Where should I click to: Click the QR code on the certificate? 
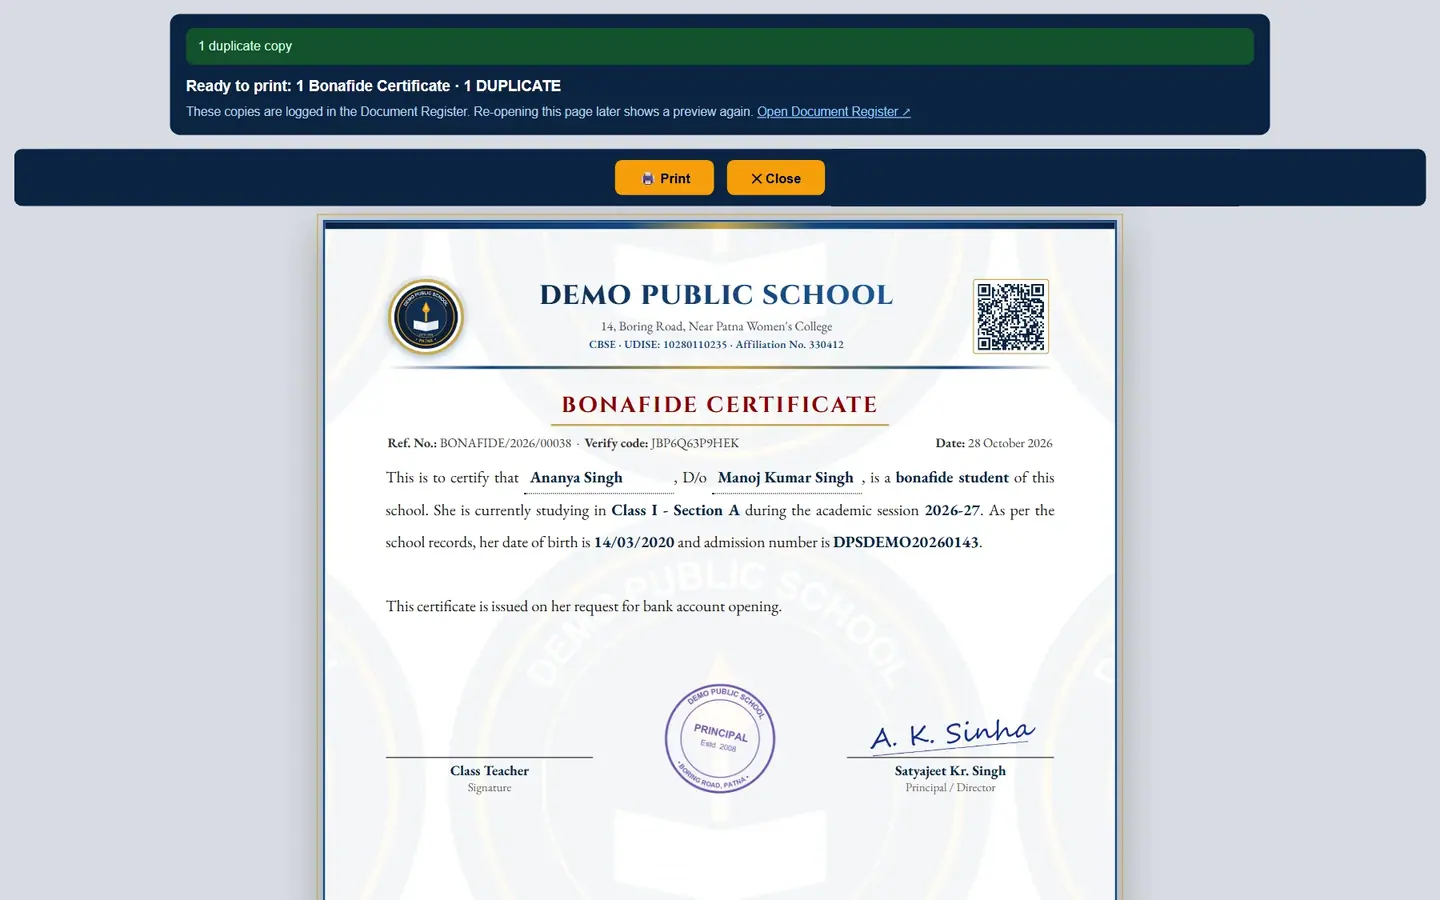pos(1011,316)
